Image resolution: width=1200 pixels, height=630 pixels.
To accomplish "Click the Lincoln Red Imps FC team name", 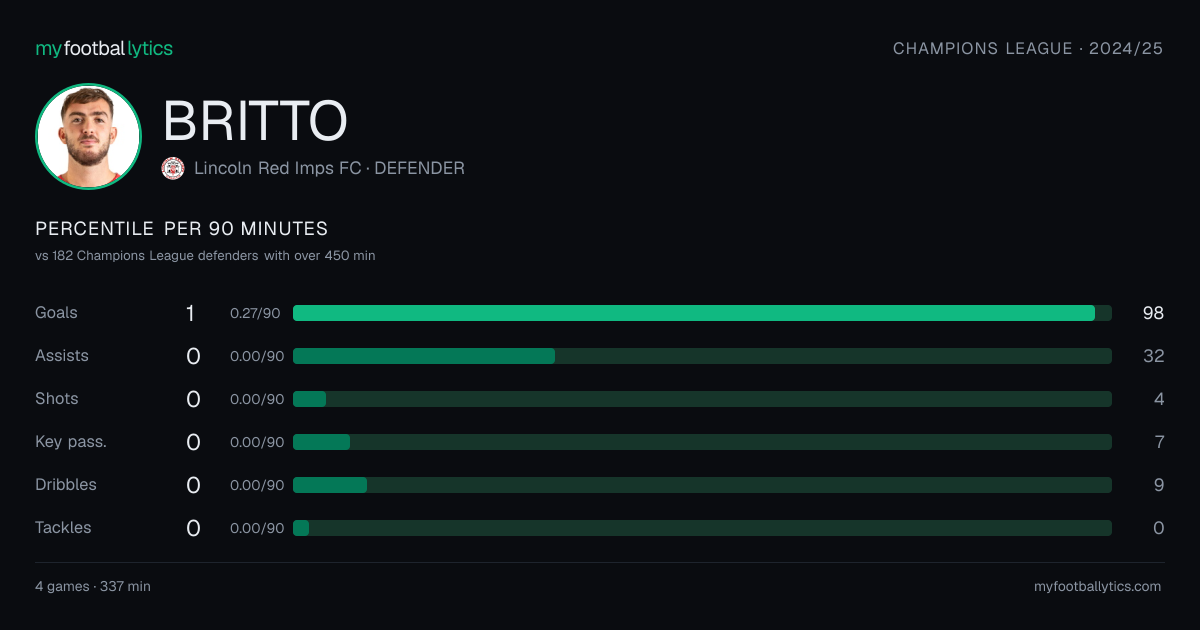I will click(278, 168).
